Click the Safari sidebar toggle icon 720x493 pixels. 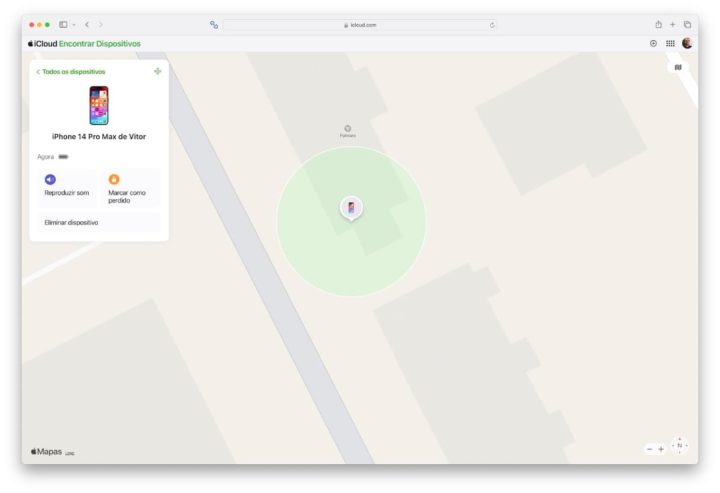[x=63, y=25]
